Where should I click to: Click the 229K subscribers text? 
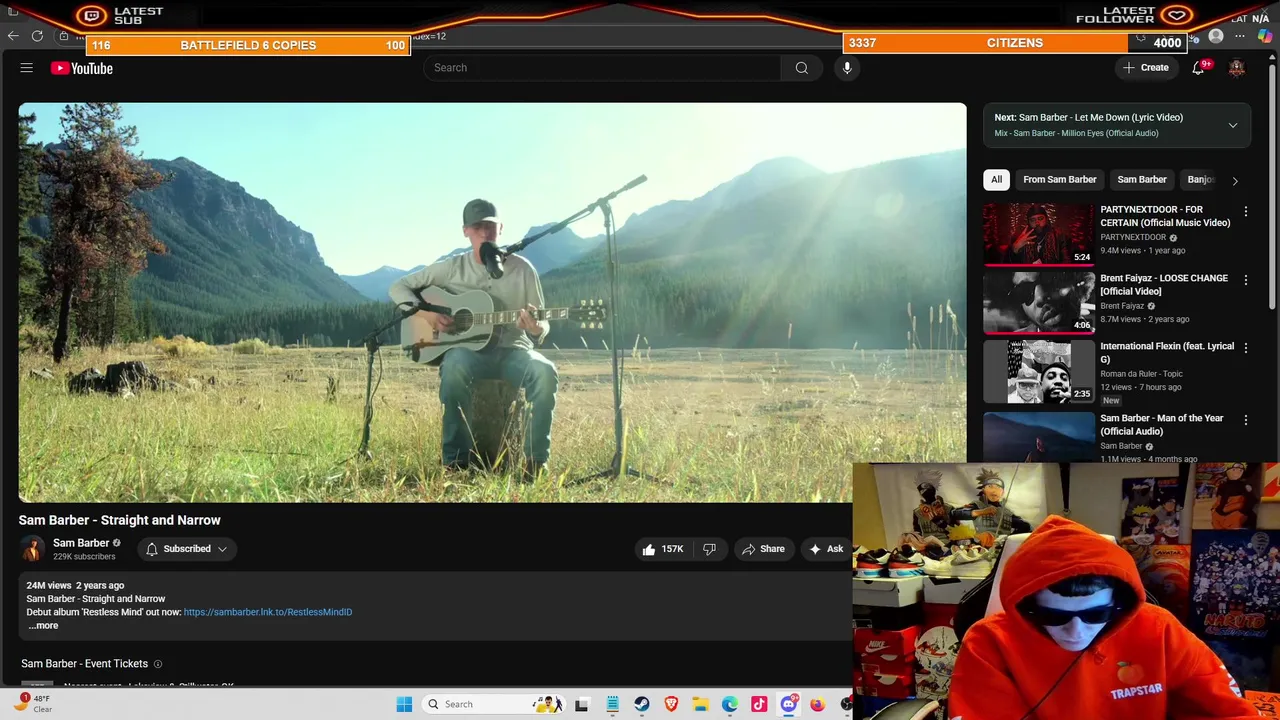pyautogui.click(x=84, y=557)
